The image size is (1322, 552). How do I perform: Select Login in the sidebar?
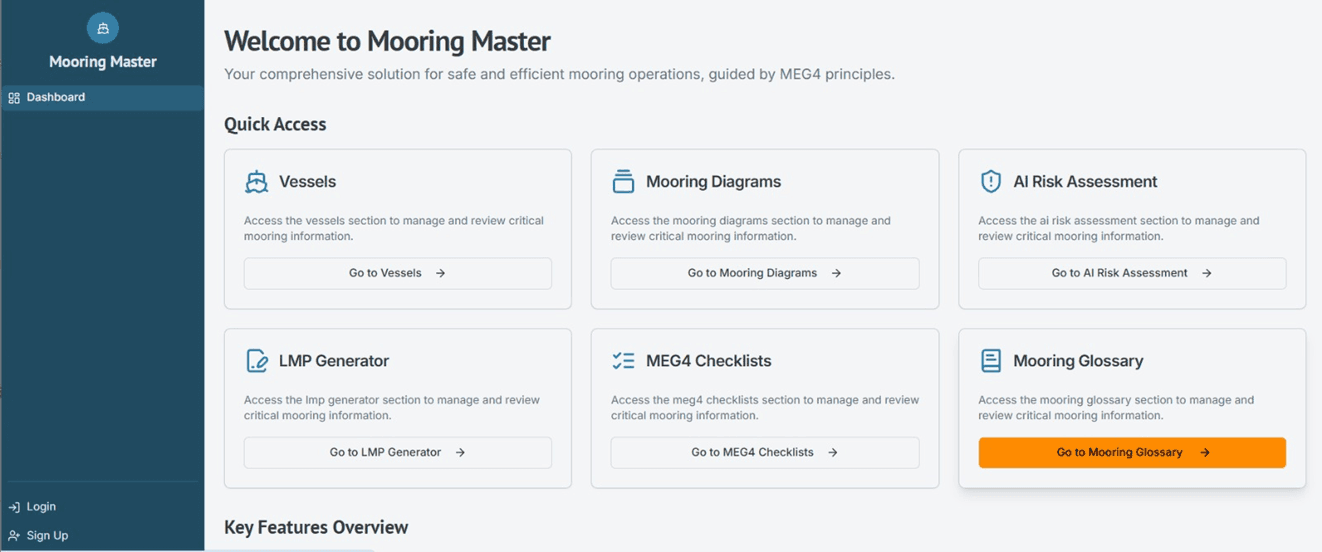click(x=41, y=507)
